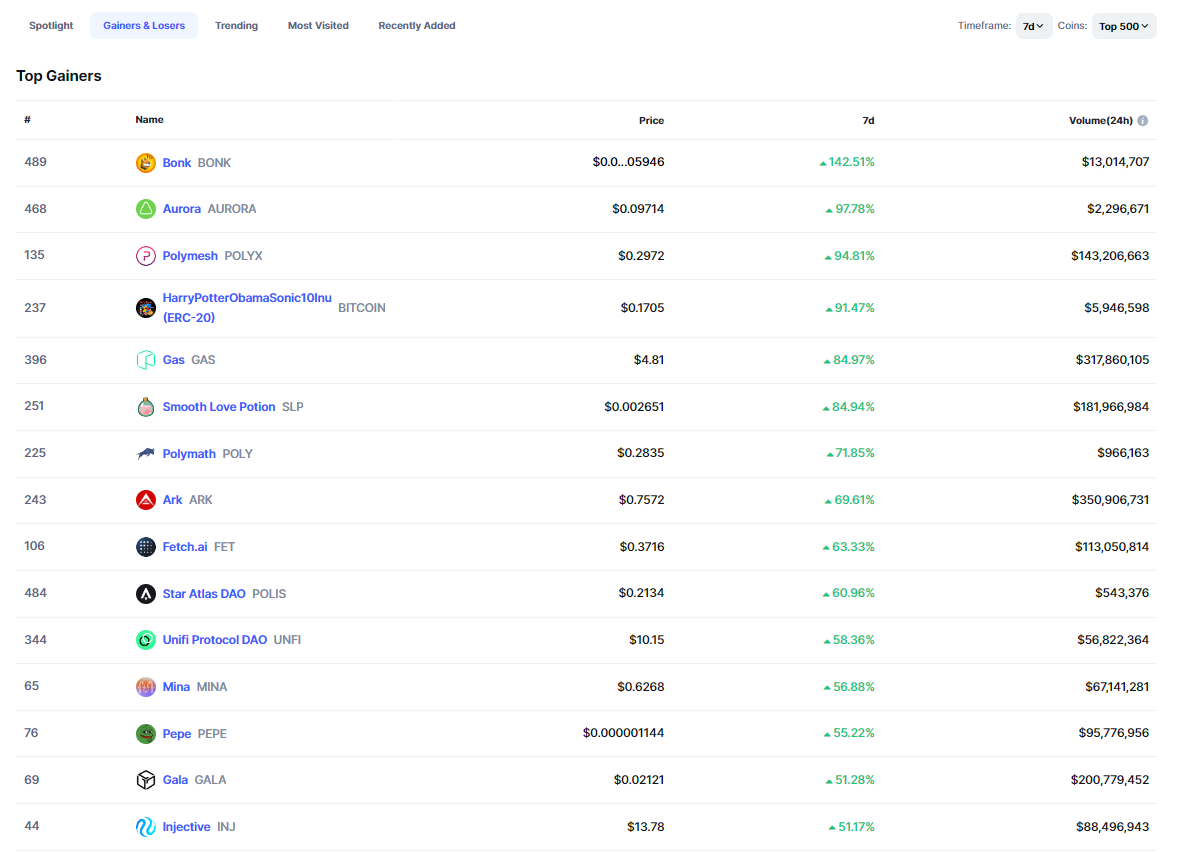Viewport: 1178px width, 852px height.
Task: Click the Smooth Love Potion icon
Action: (146, 407)
